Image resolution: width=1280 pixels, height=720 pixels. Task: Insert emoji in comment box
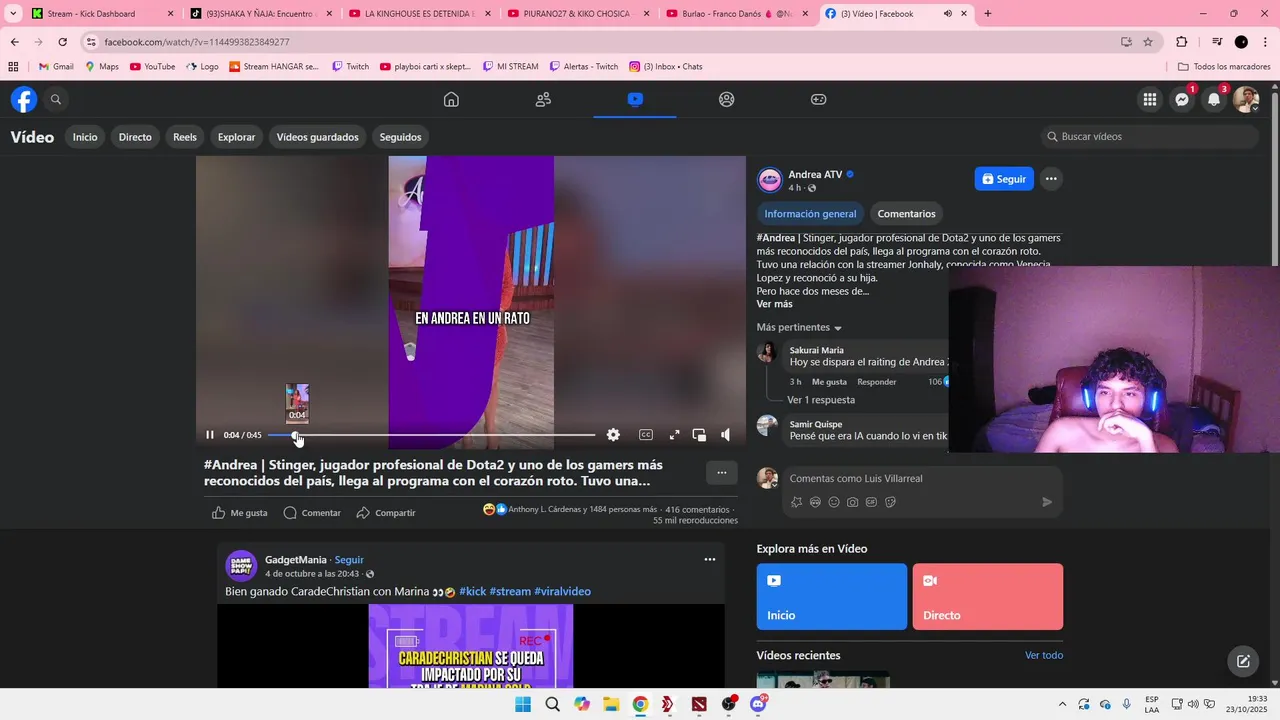(x=834, y=502)
